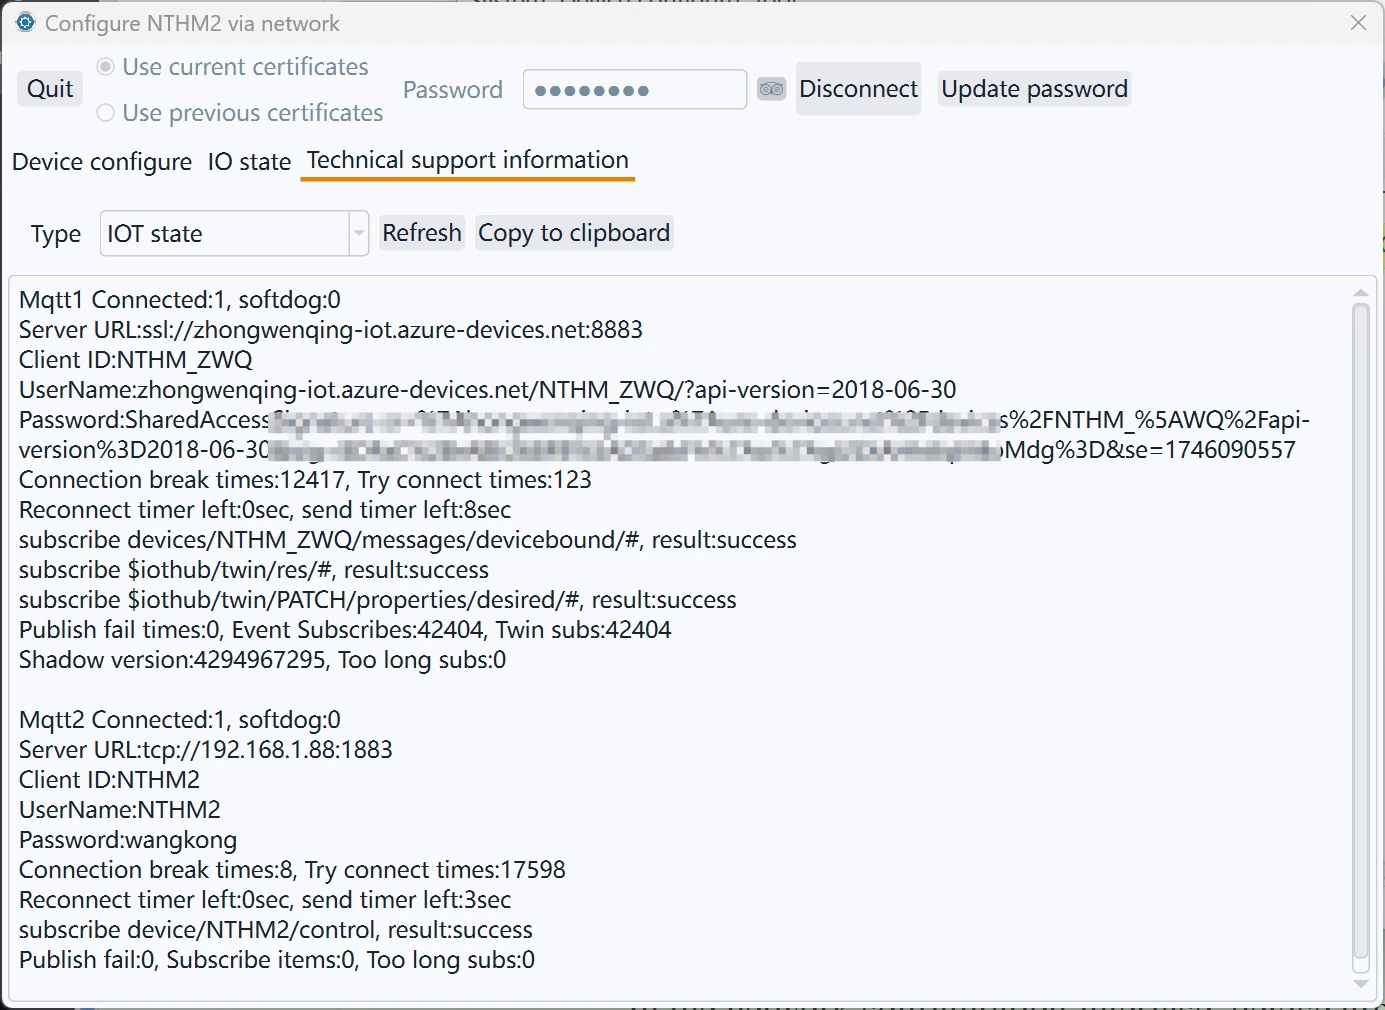This screenshot has width=1385, height=1010.
Task: Copy information to clipboard
Action: pyautogui.click(x=574, y=233)
